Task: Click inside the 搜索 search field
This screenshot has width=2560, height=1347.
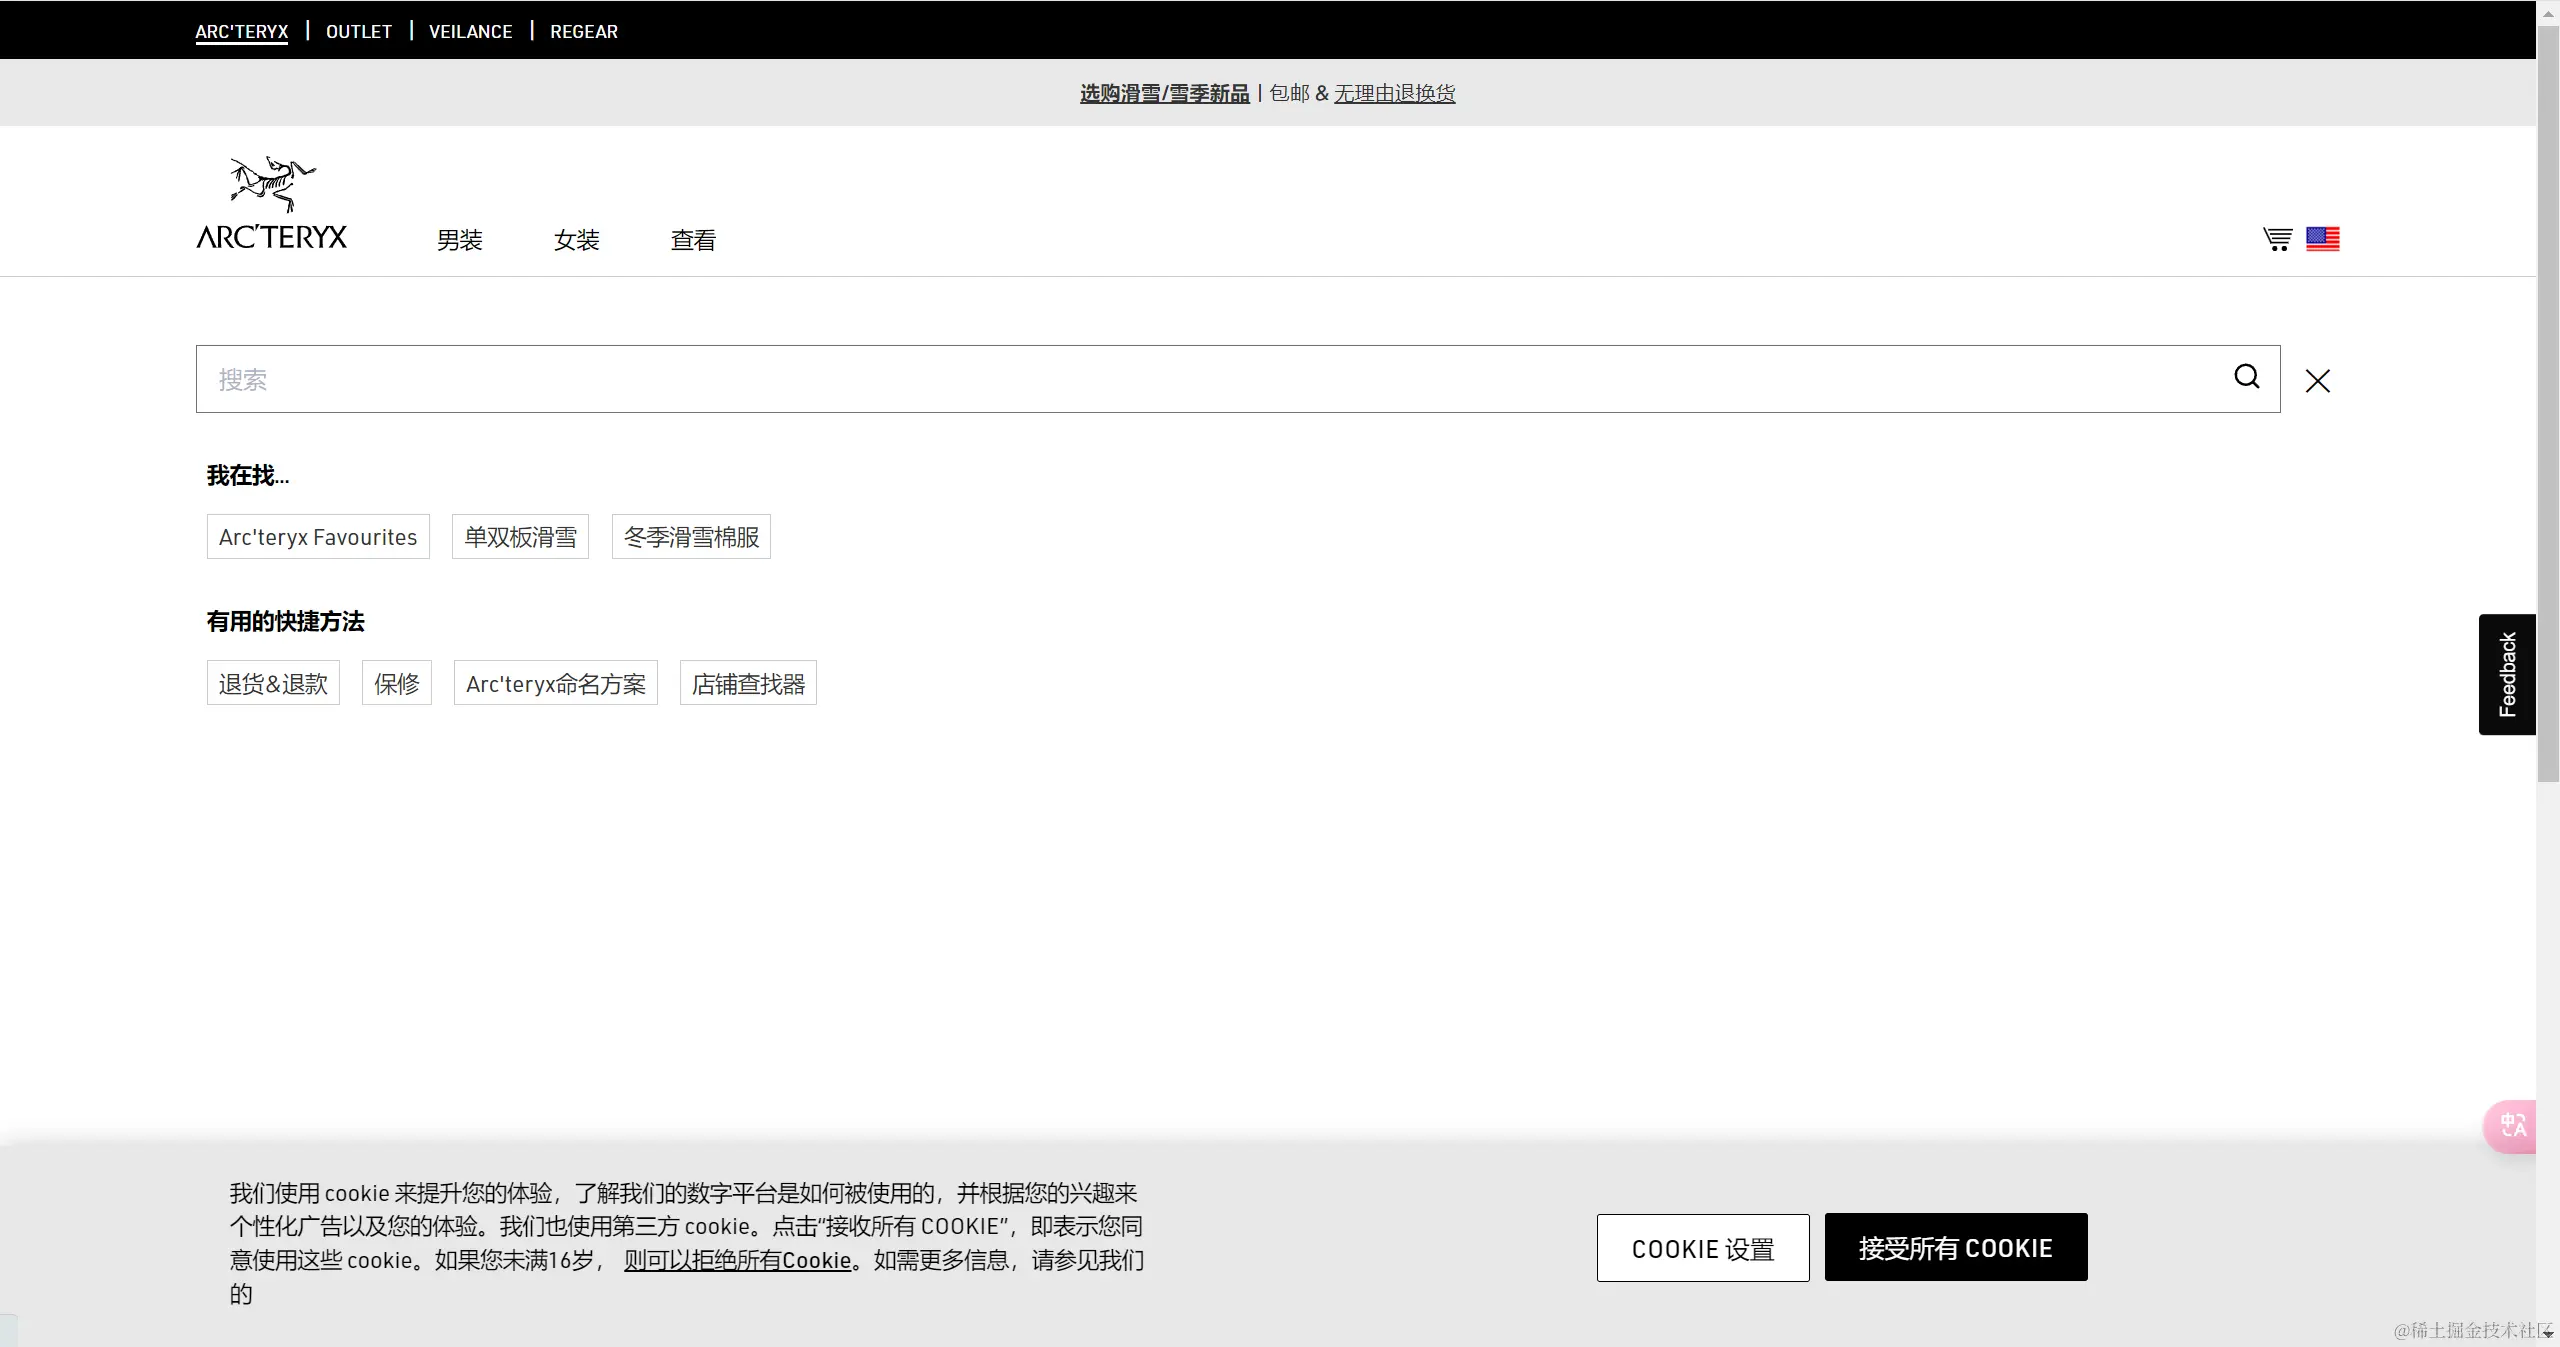Action: click(1200, 380)
